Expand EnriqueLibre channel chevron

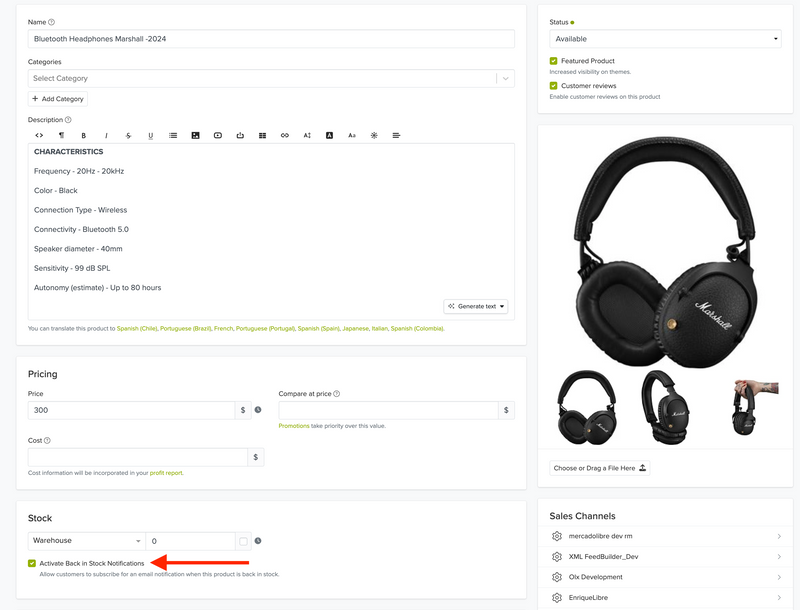pos(779,597)
